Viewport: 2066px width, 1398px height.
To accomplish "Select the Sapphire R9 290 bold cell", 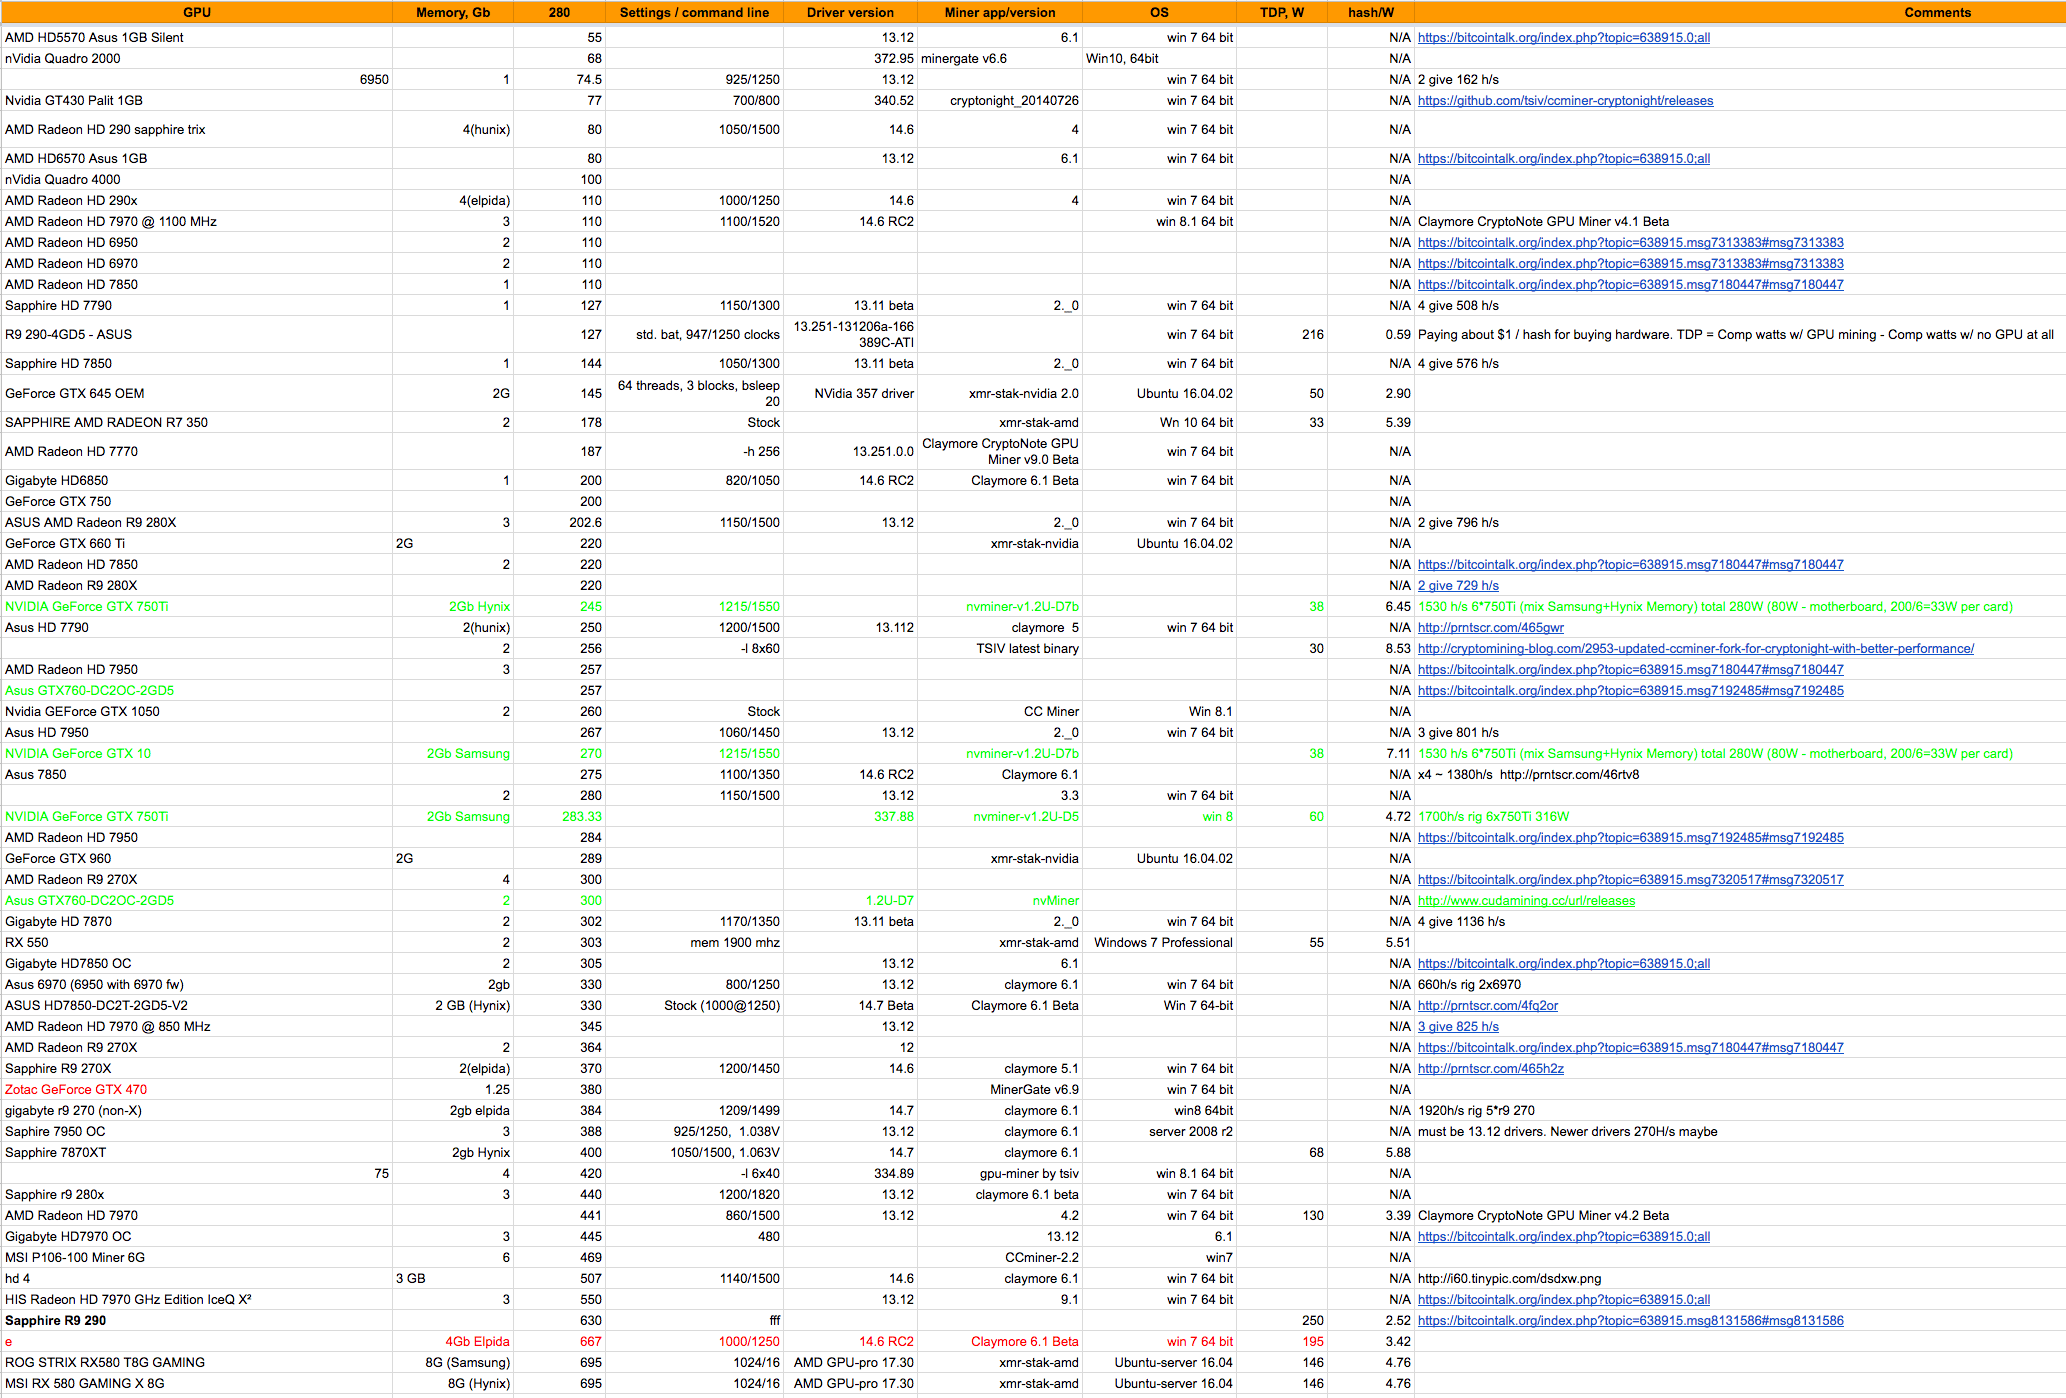I will tap(56, 1321).
